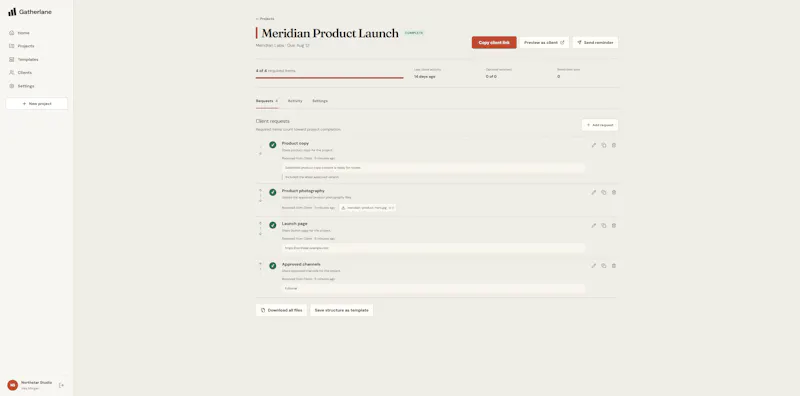The image size is (800, 396).
Task: Click Copy client link
Action: pyautogui.click(x=494, y=42)
